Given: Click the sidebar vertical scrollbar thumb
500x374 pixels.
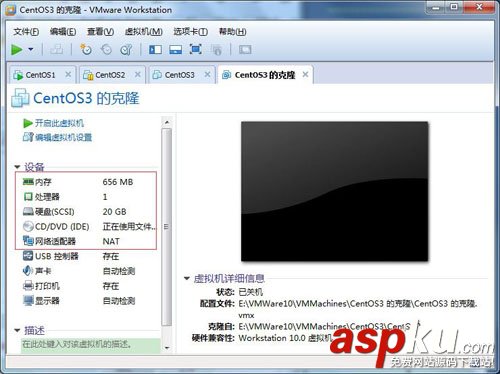Looking at the screenshot, I should coord(167,227).
